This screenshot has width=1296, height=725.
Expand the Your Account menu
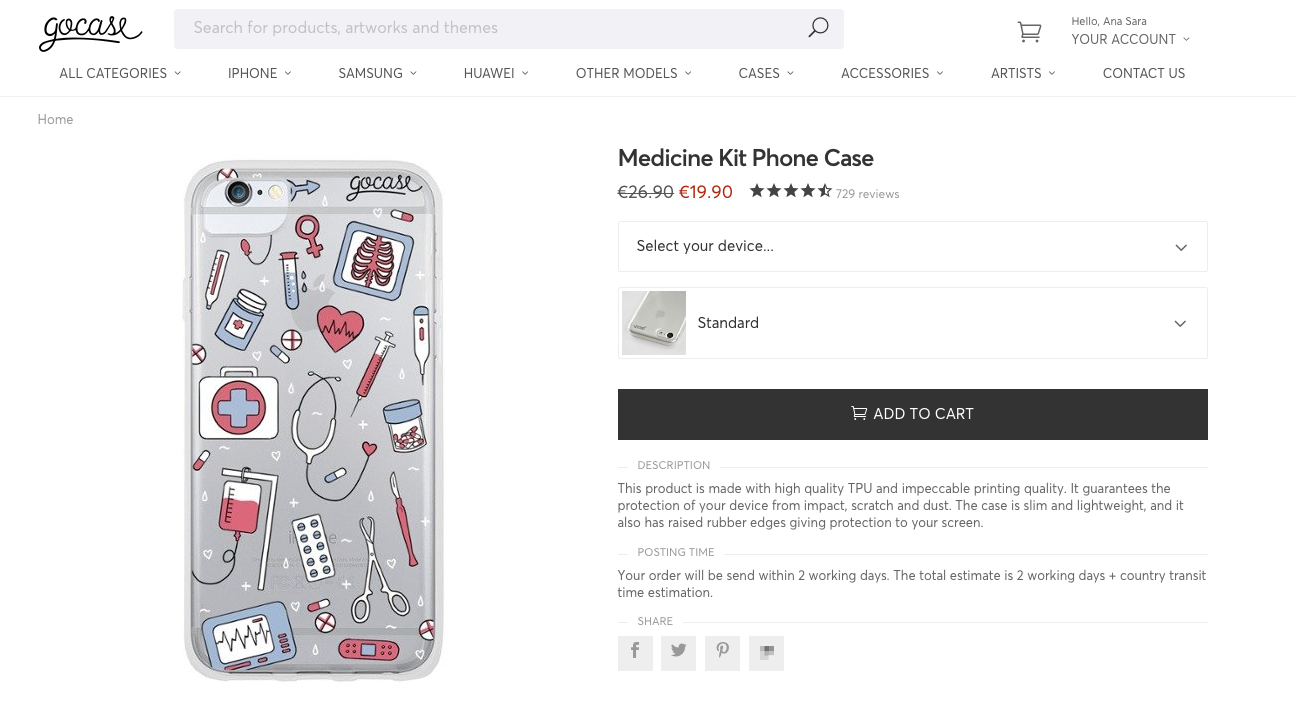coord(1130,39)
